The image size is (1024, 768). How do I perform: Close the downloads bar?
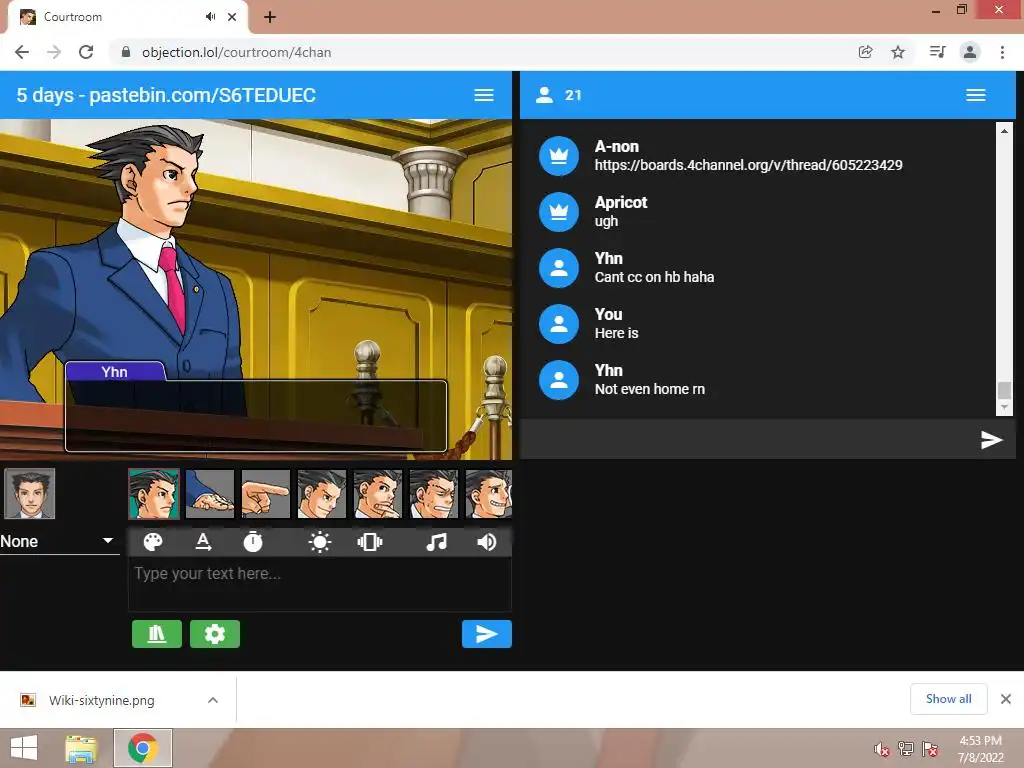tap(1006, 699)
